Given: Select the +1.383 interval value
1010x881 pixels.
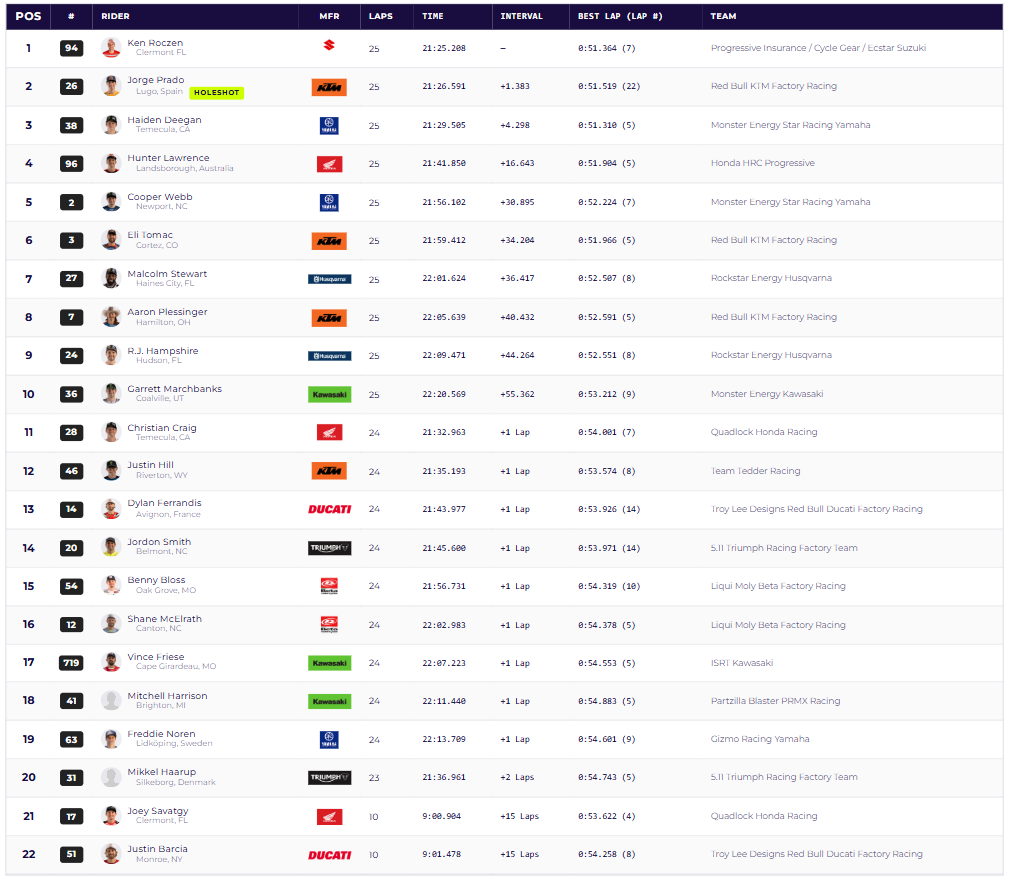Looking at the screenshot, I should pos(515,86).
